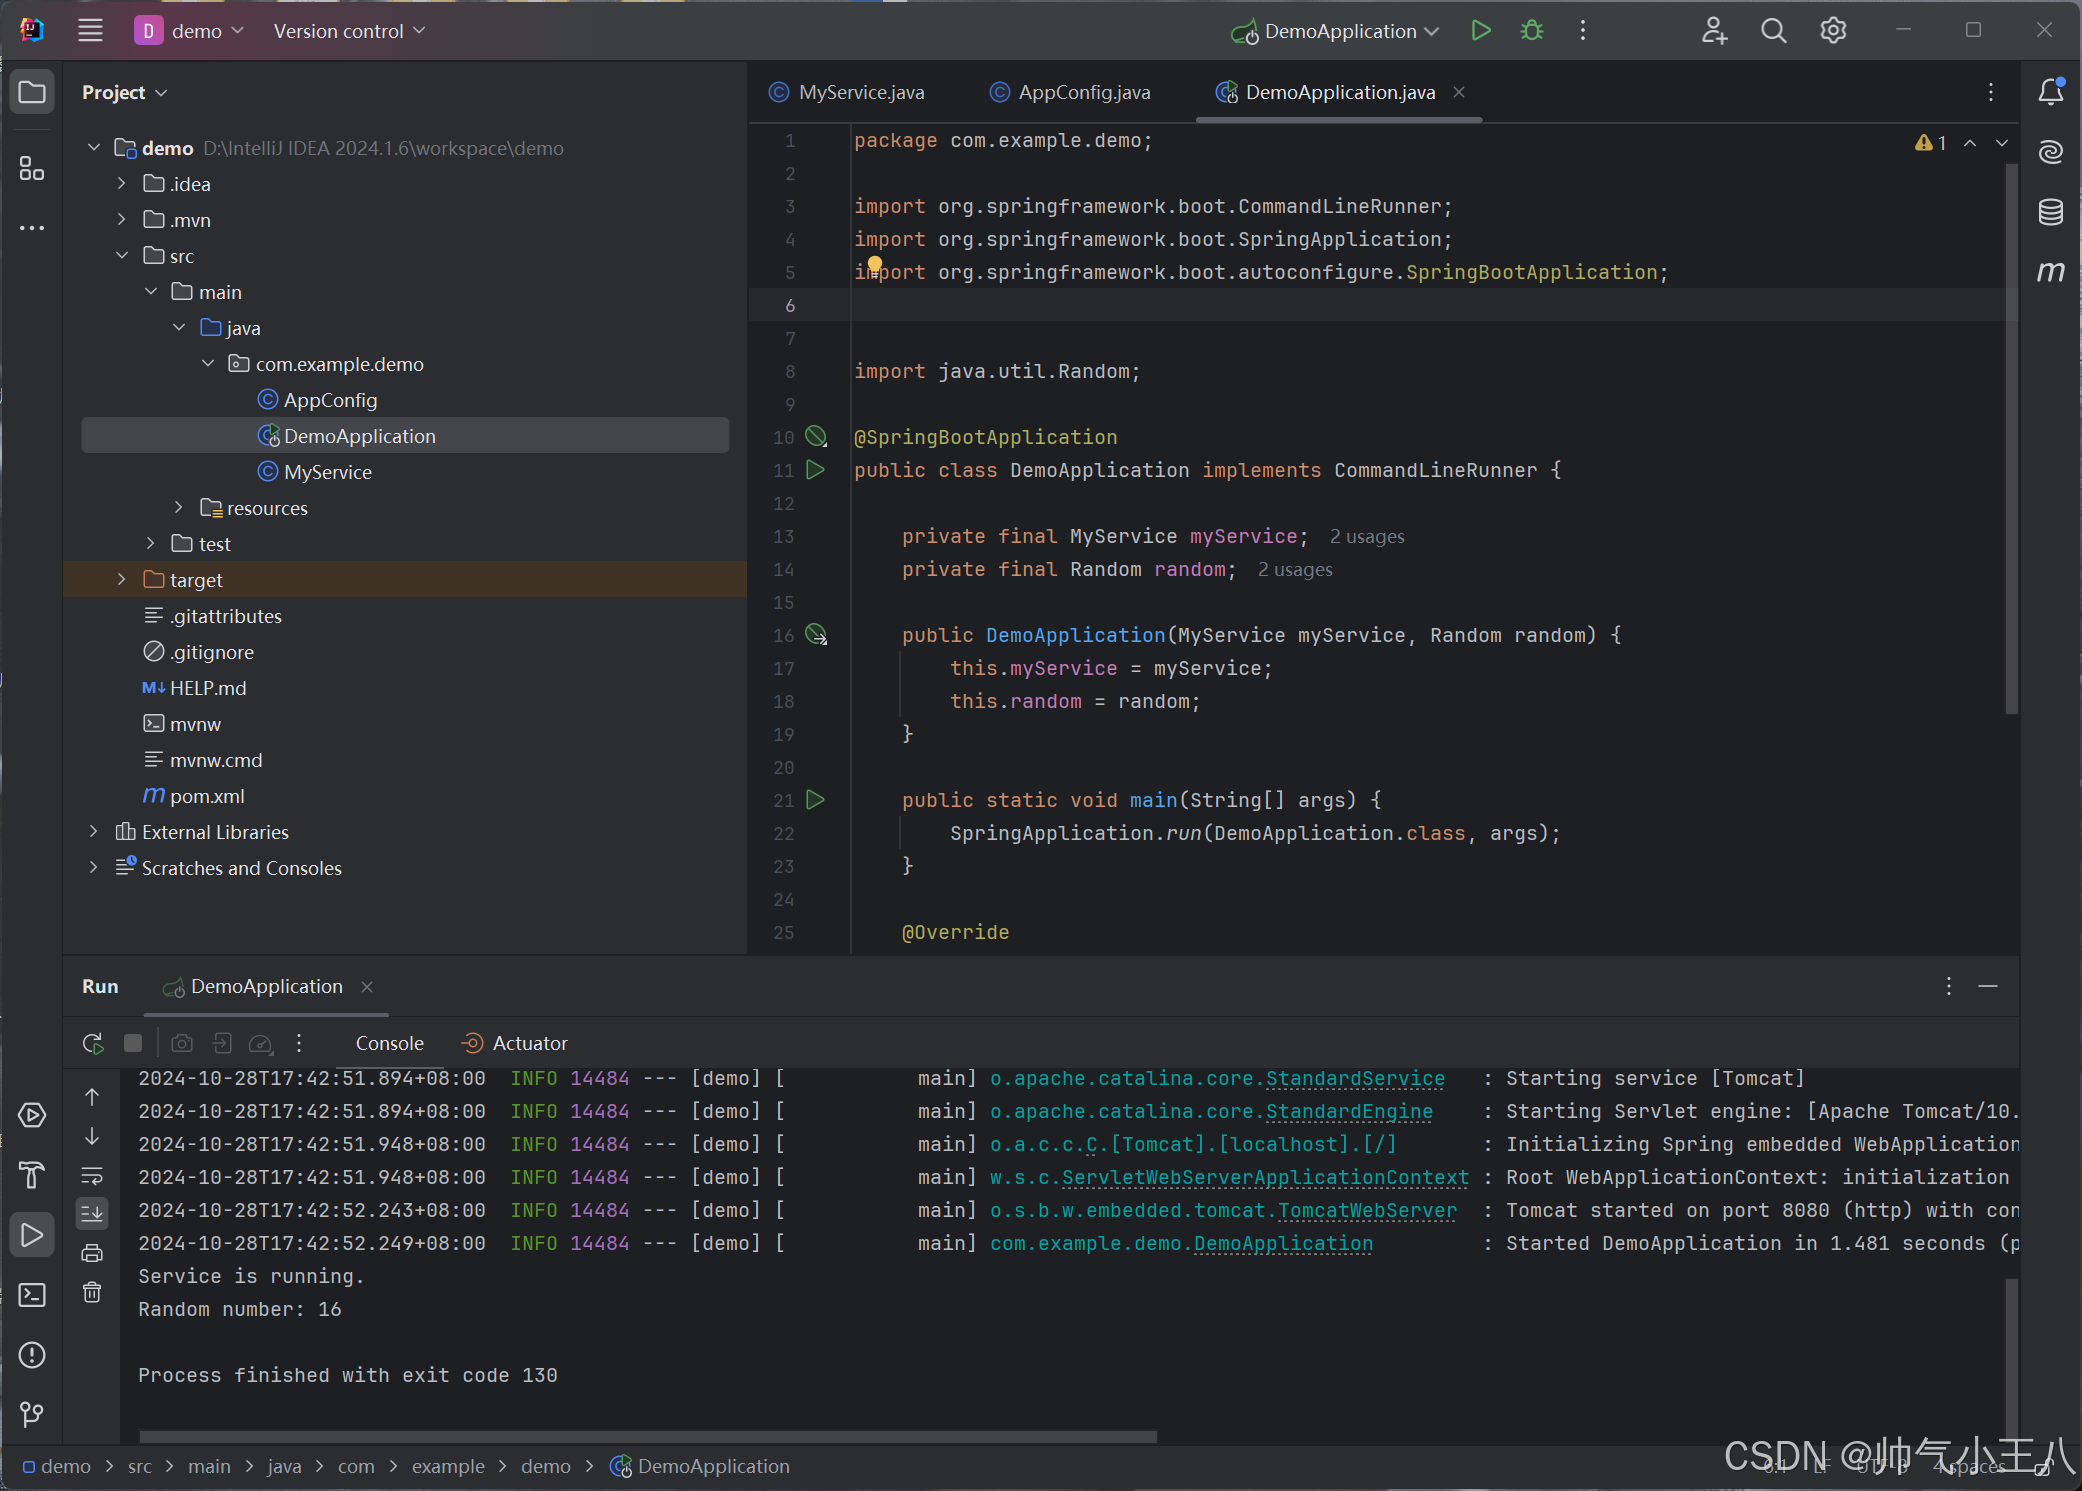Toggle scroll to end in console
The width and height of the screenshot is (2082, 1491).
click(x=92, y=1213)
